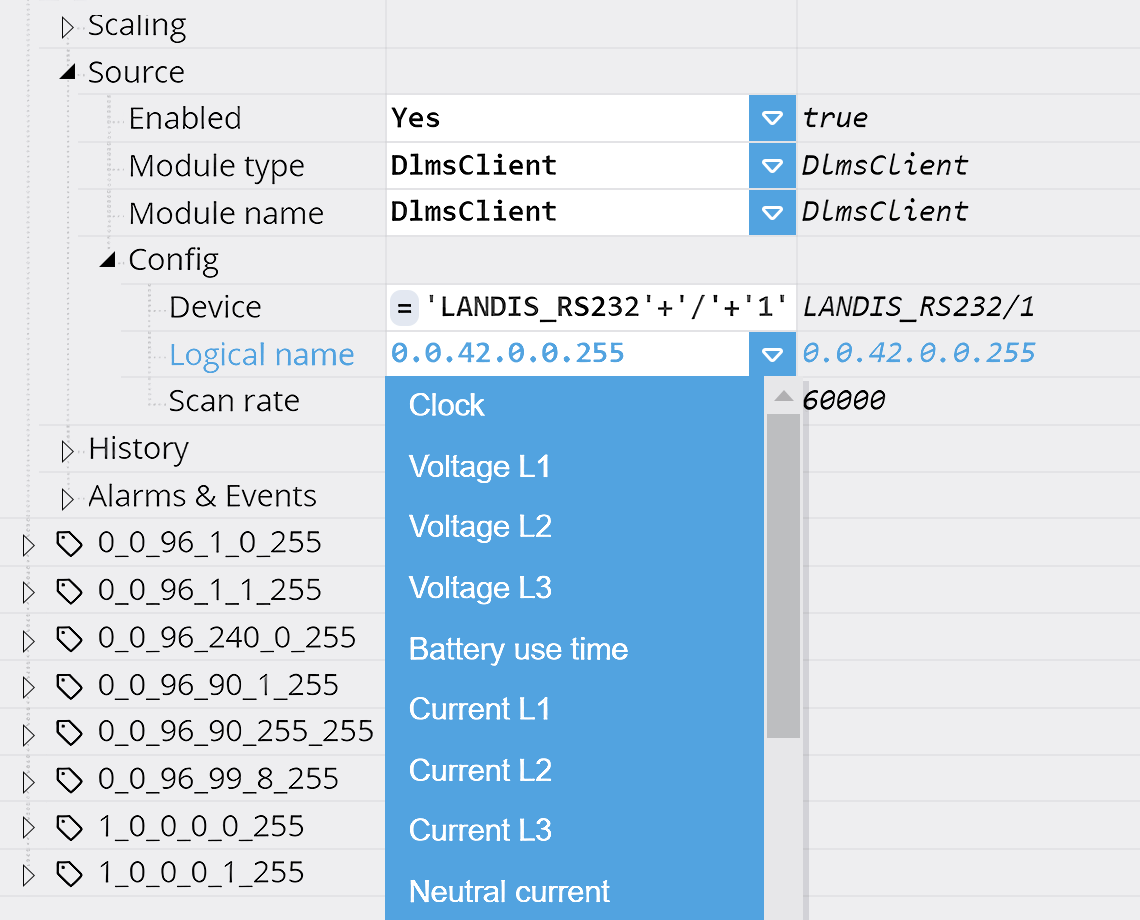Open the Enabled dropdown
The image size is (1140, 920).
pyautogui.click(x=771, y=118)
